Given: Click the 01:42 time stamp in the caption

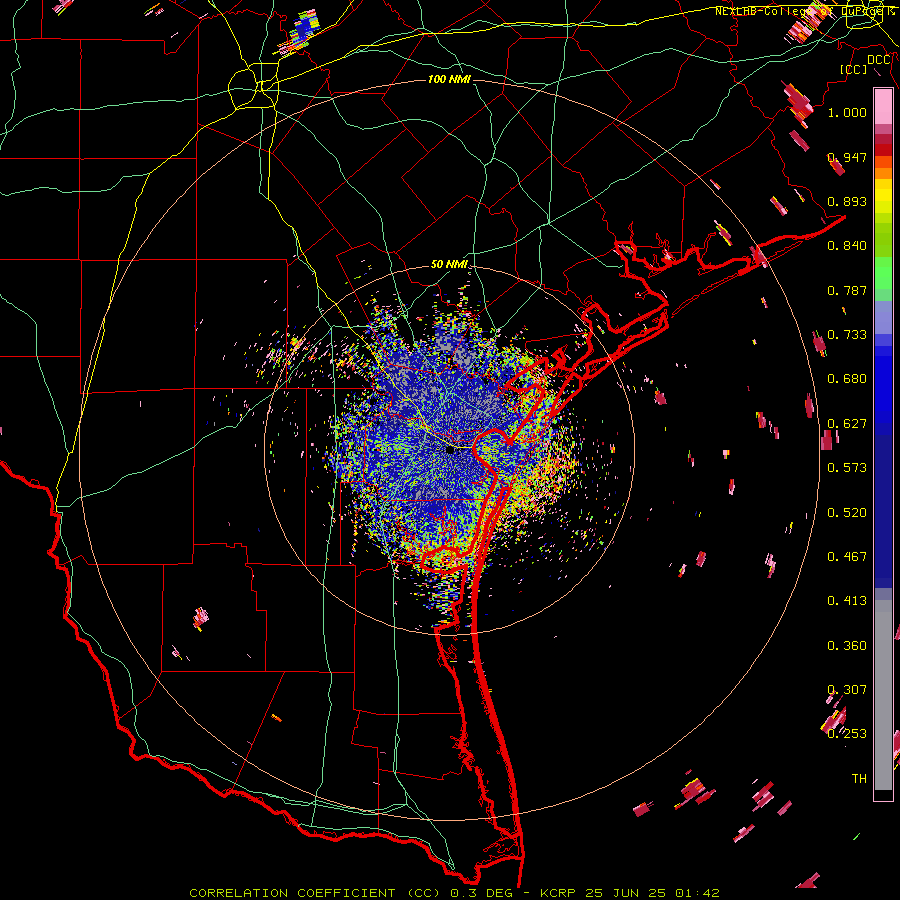Looking at the screenshot, I should [697, 893].
